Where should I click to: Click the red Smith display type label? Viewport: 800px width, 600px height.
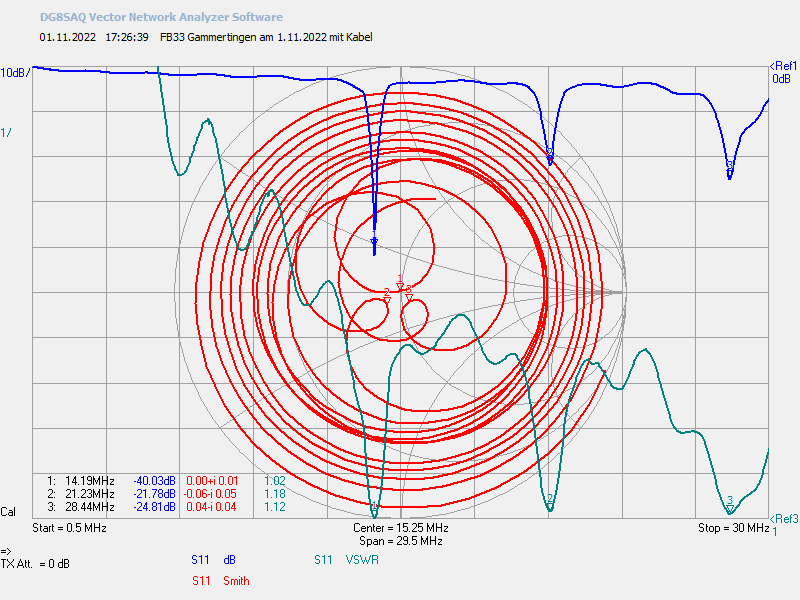(236, 581)
